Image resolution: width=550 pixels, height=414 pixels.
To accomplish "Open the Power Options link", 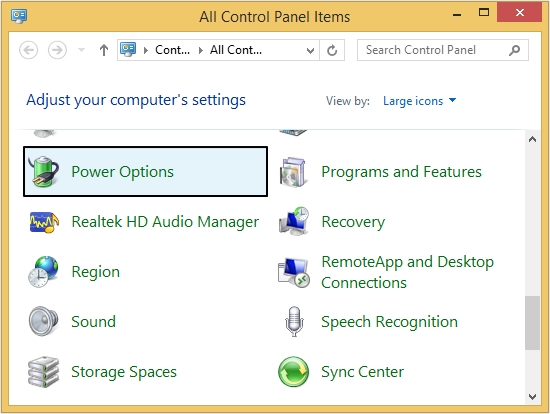I will click(122, 172).
